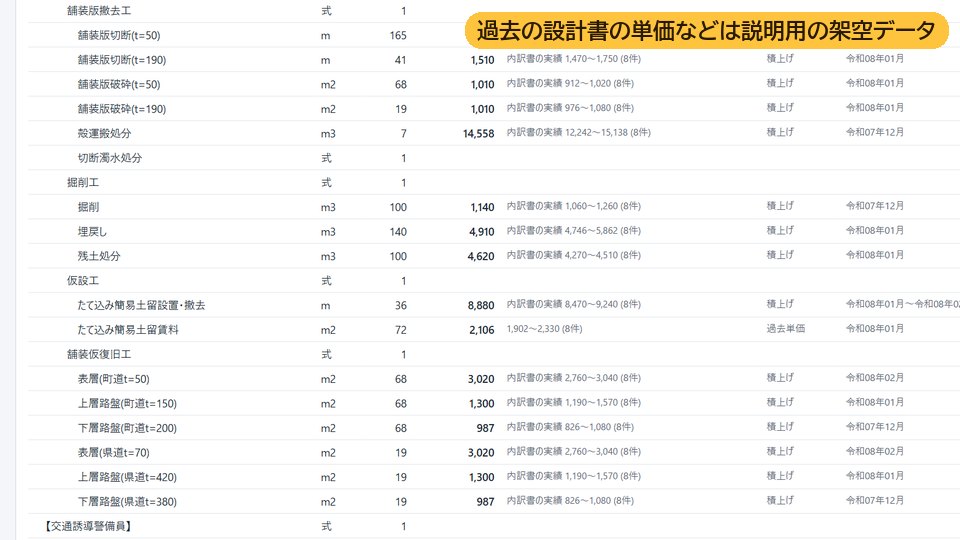This screenshot has width=960, height=540.
Task: Click the 殻運搬処分 item name
Action: (104, 133)
